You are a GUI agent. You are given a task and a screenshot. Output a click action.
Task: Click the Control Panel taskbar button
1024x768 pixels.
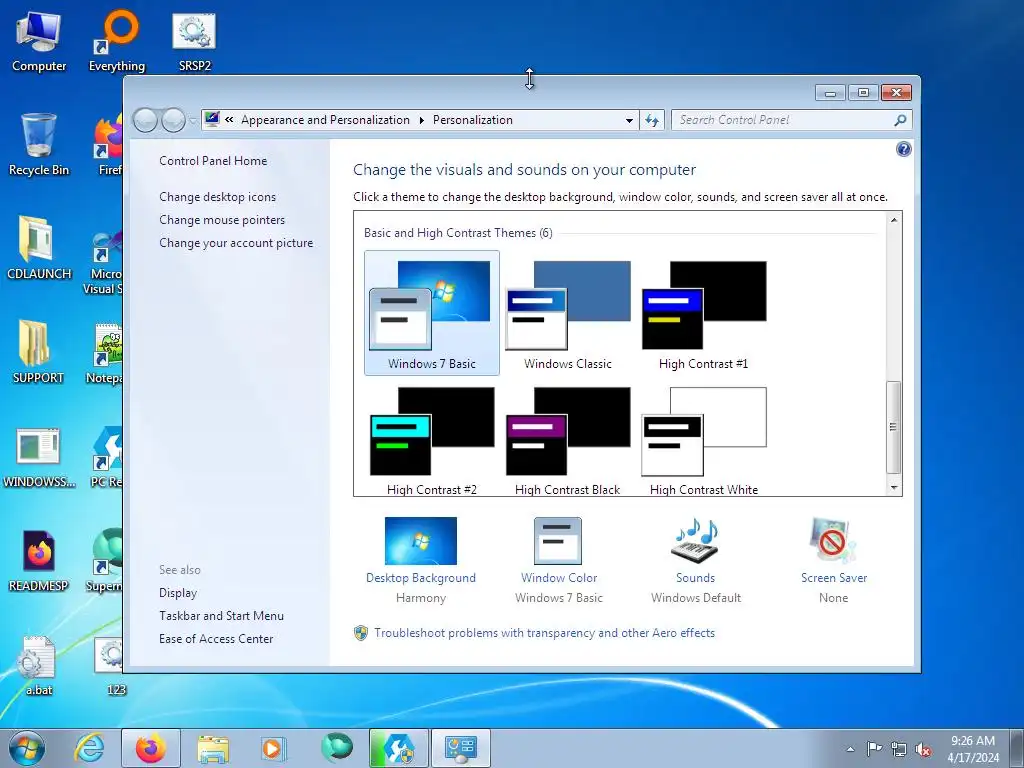pos(460,748)
